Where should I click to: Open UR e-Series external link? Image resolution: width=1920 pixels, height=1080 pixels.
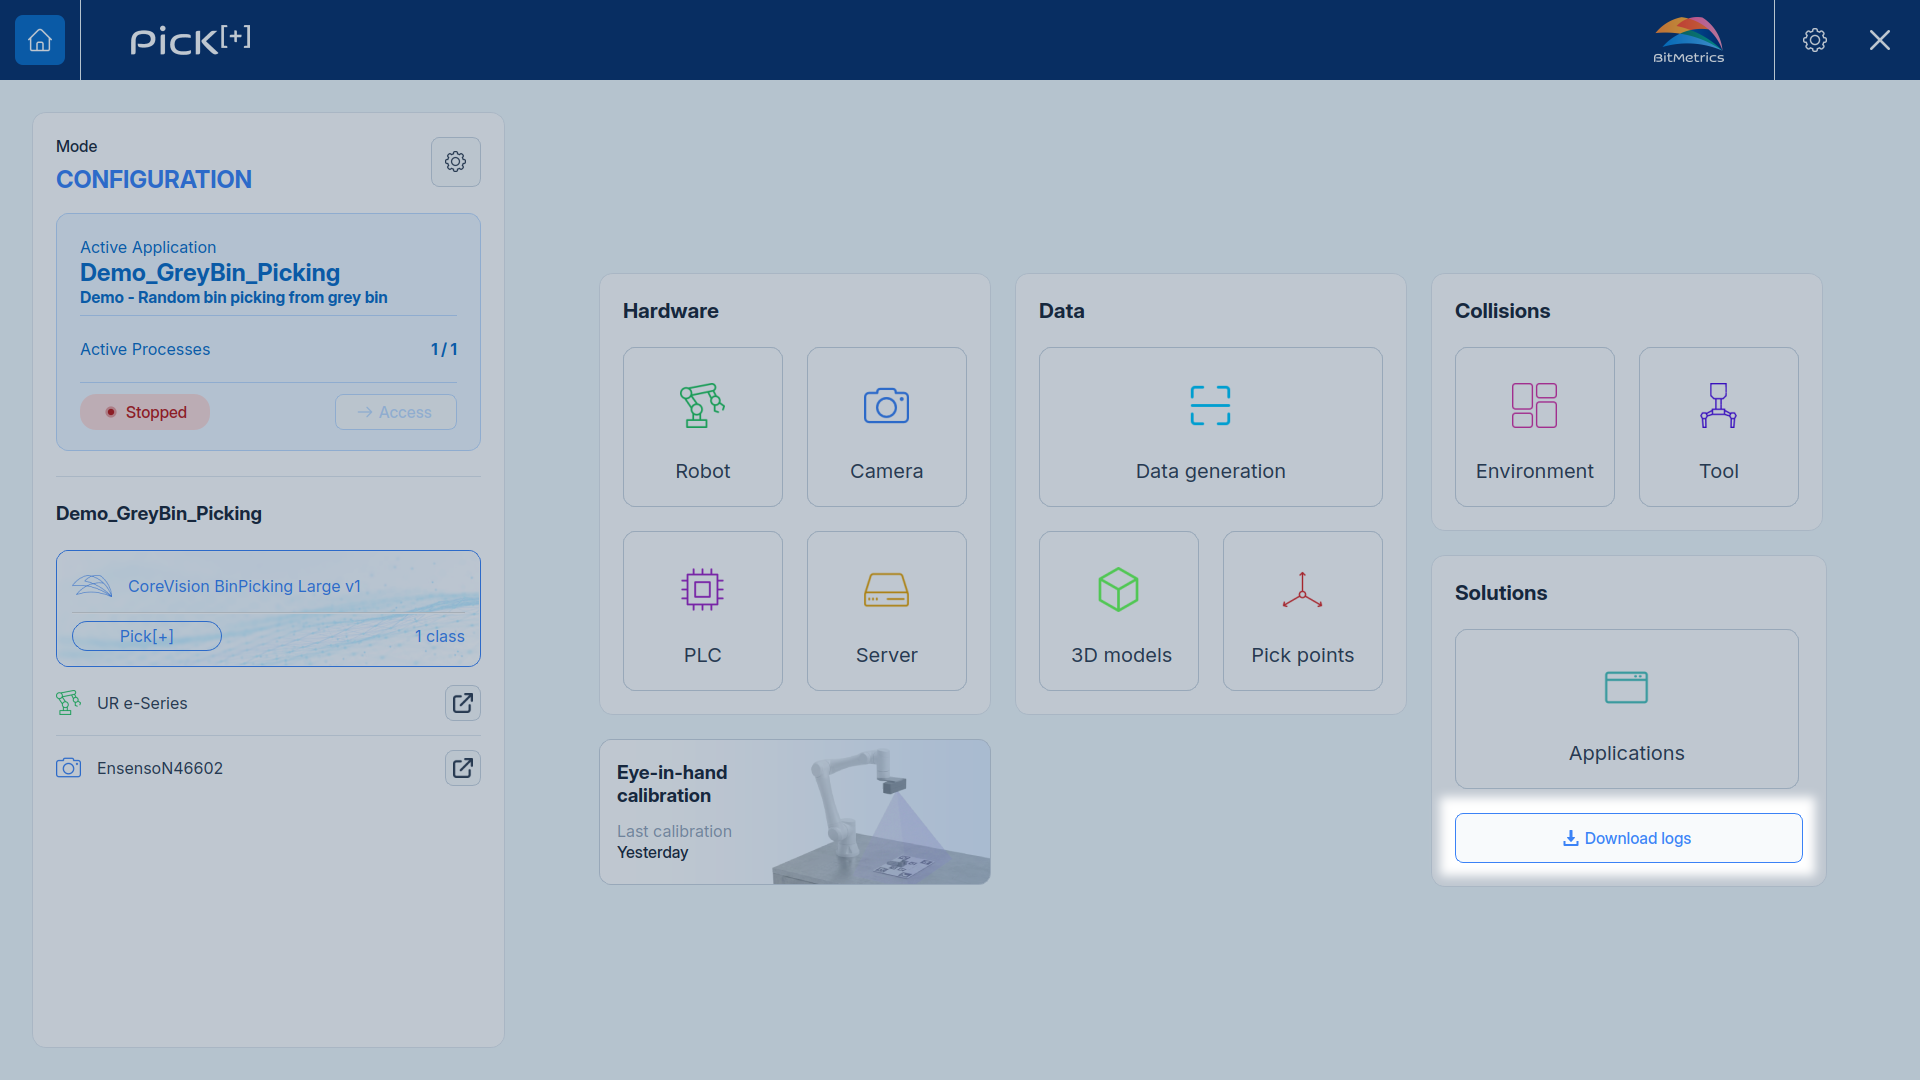coord(462,703)
